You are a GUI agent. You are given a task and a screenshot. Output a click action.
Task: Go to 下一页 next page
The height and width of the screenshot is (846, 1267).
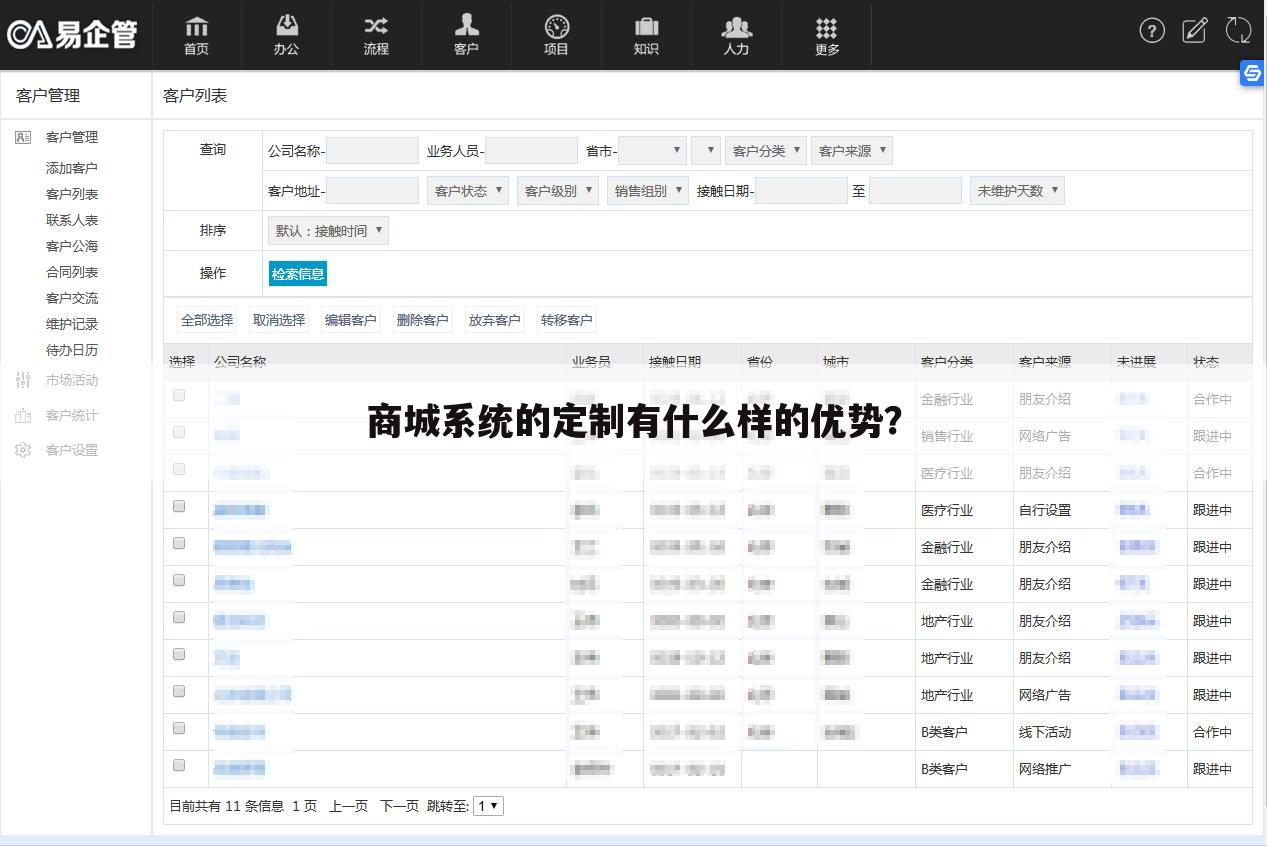click(x=399, y=806)
